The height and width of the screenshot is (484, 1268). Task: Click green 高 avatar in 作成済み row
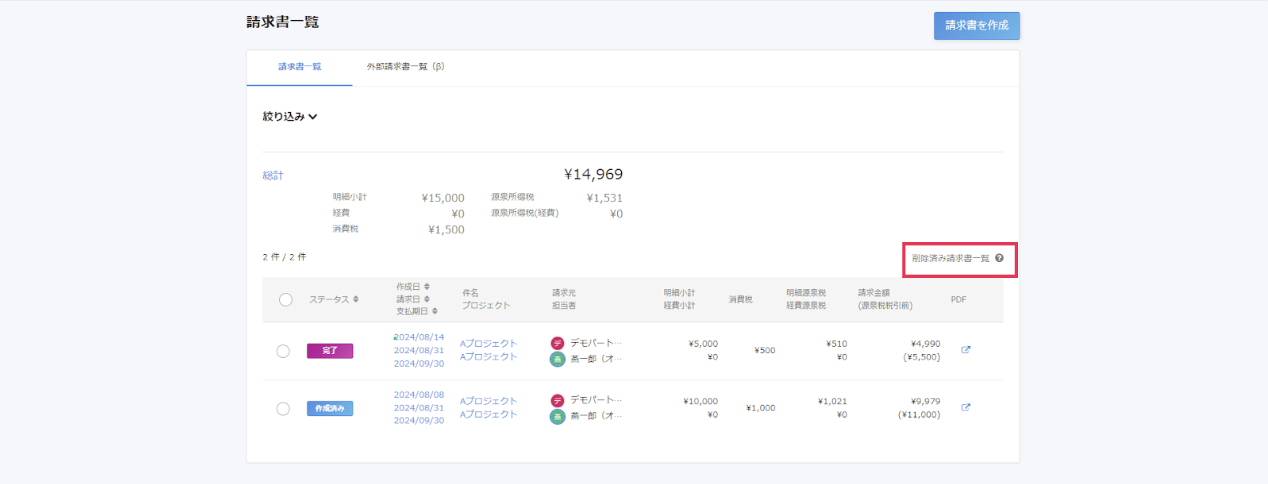[557, 416]
